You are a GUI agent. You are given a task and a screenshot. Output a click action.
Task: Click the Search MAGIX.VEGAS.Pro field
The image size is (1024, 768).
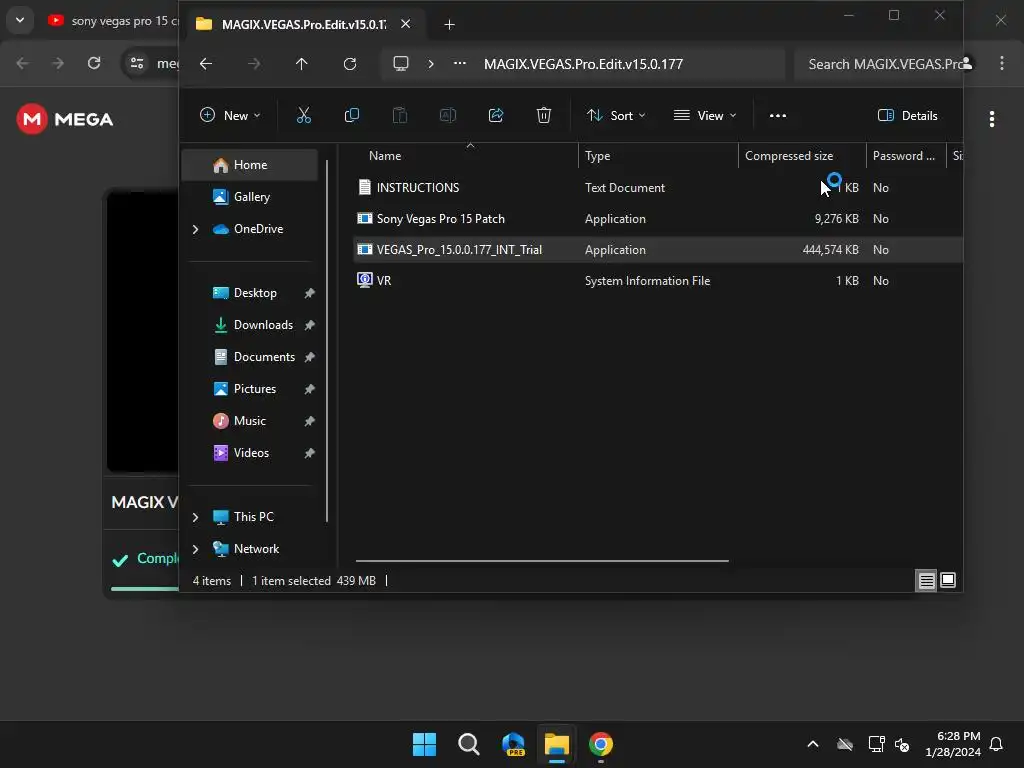(x=878, y=64)
